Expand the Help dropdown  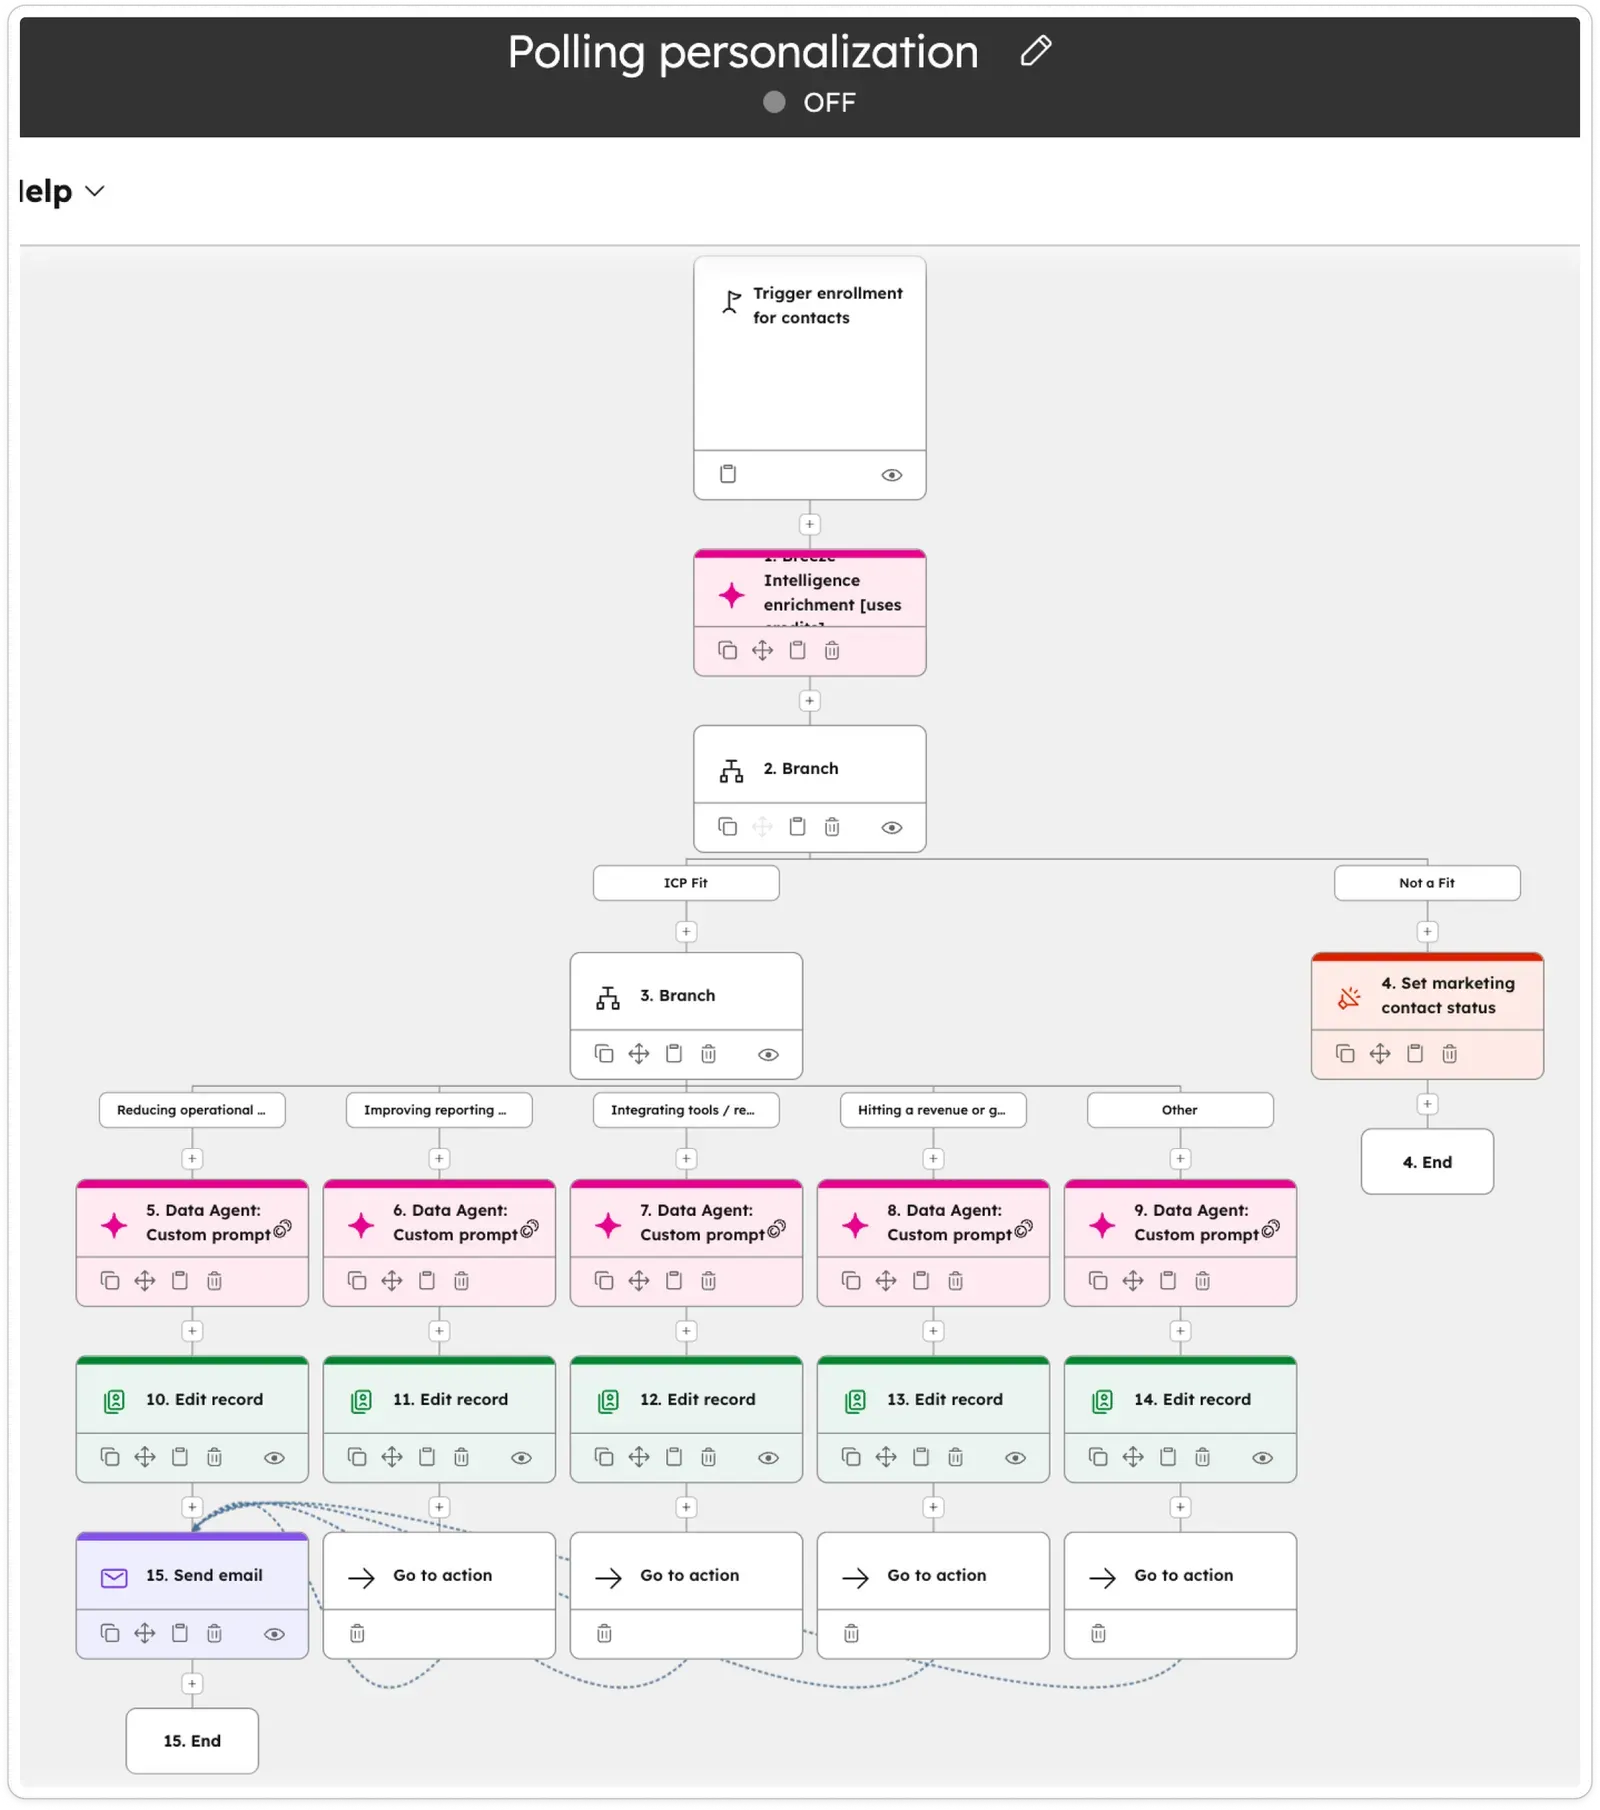coord(60,190)
